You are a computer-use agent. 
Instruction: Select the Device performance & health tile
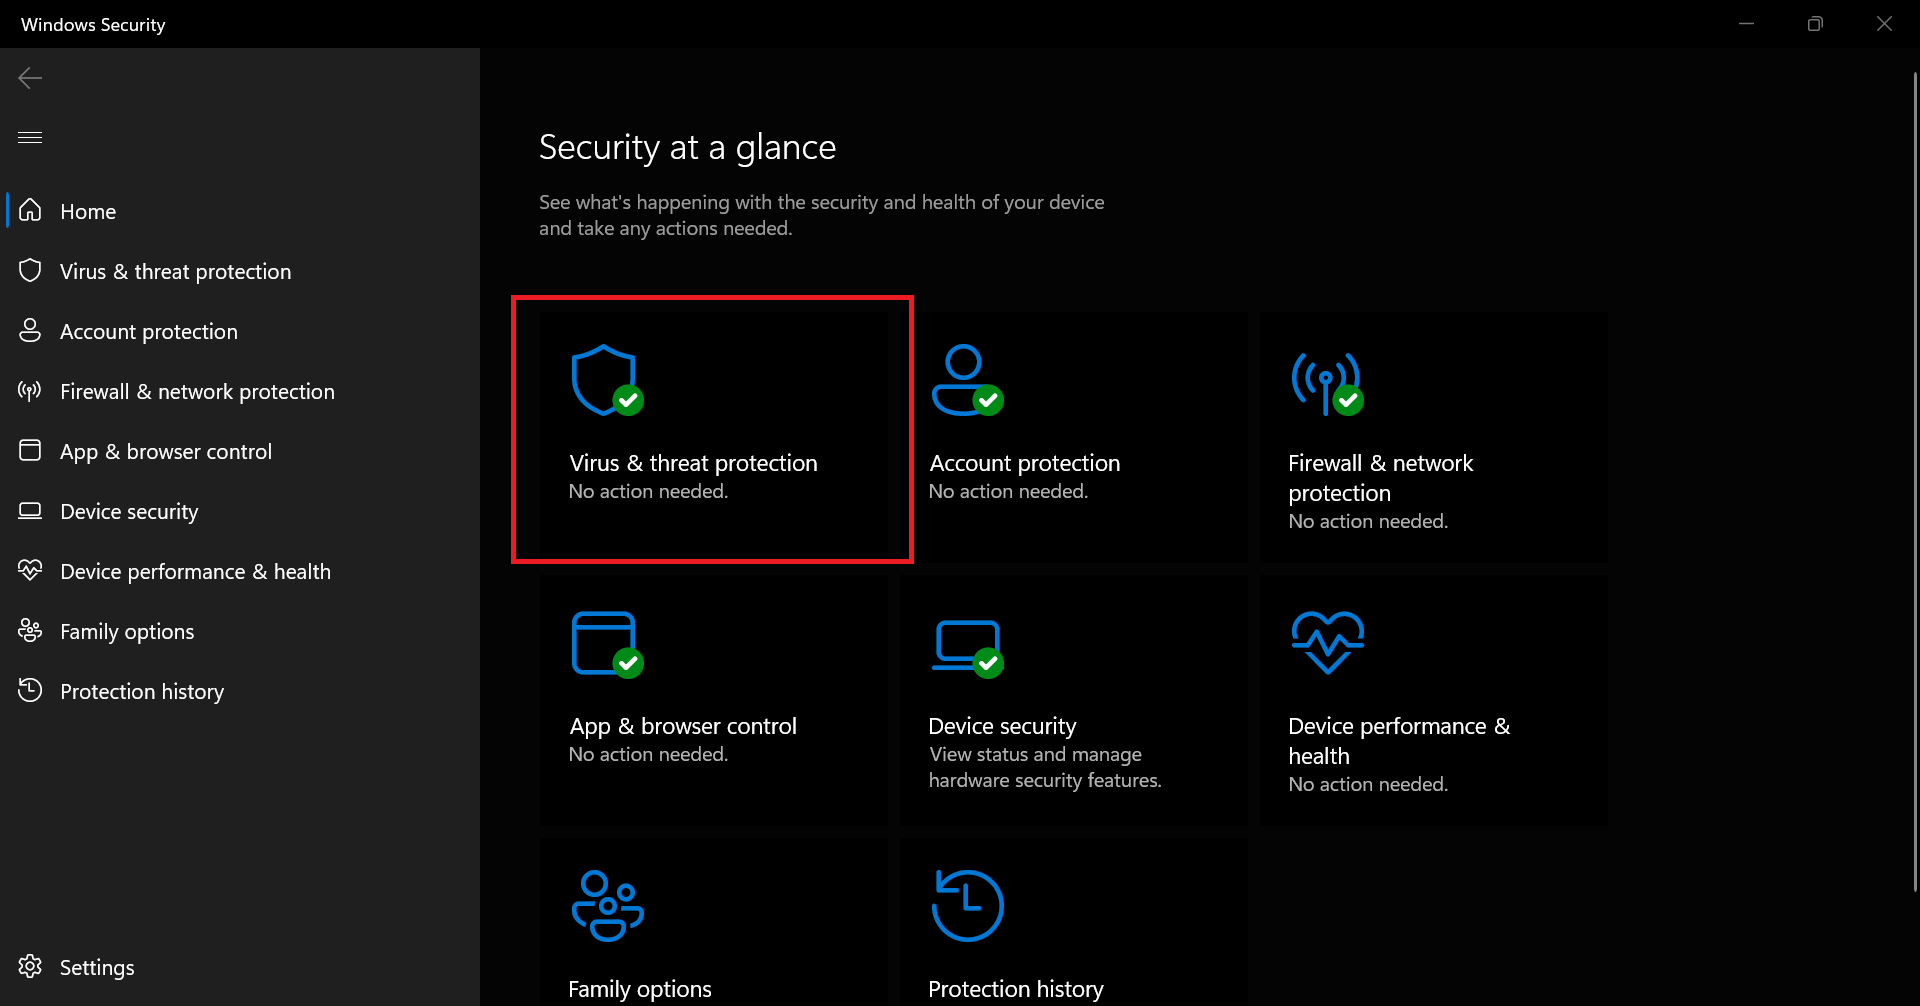[1432, 698]
